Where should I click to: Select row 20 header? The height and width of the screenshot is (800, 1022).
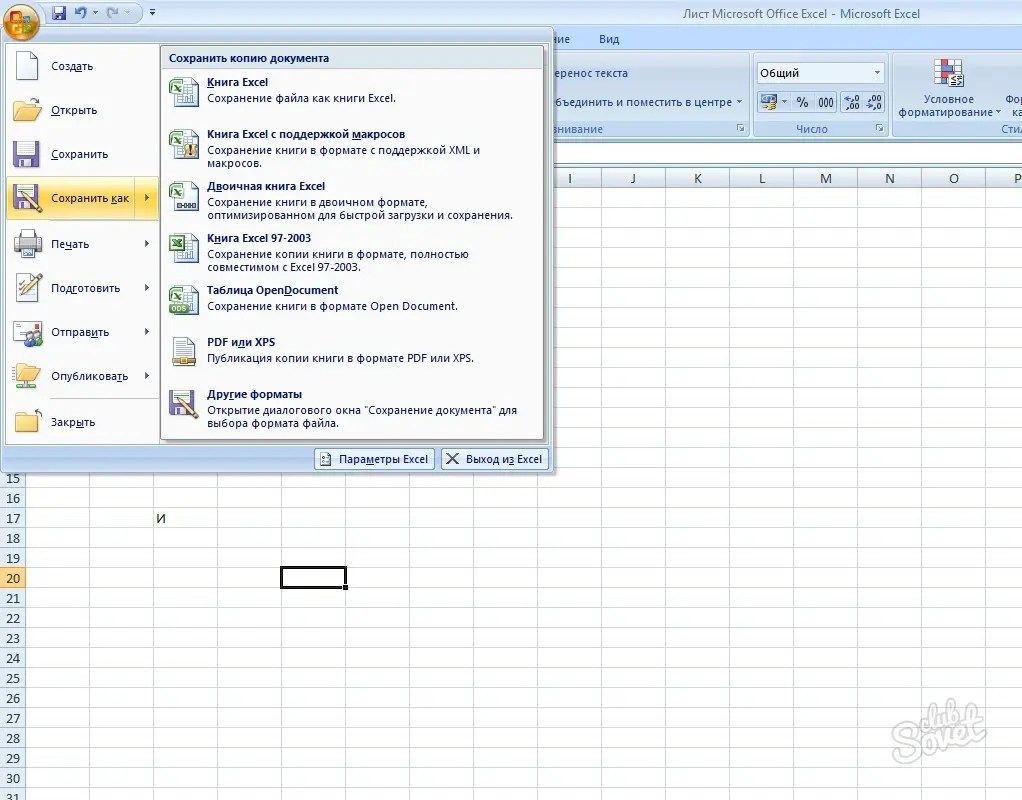pos(13,578)
